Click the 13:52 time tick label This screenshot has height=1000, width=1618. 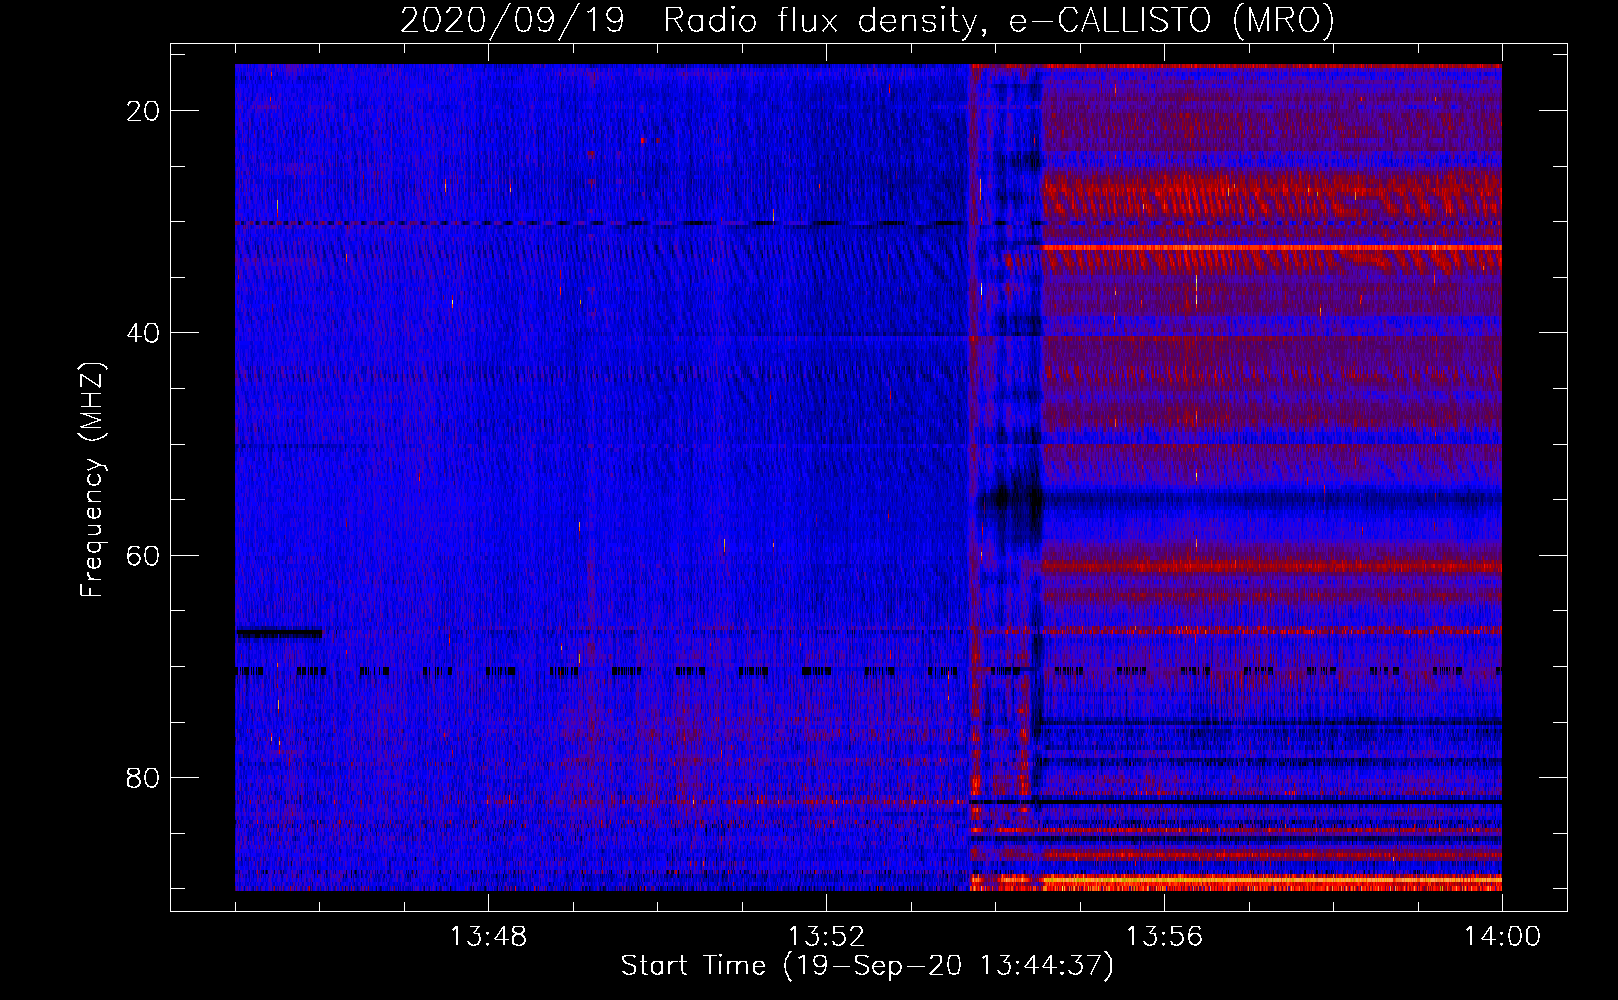(826, 937)
